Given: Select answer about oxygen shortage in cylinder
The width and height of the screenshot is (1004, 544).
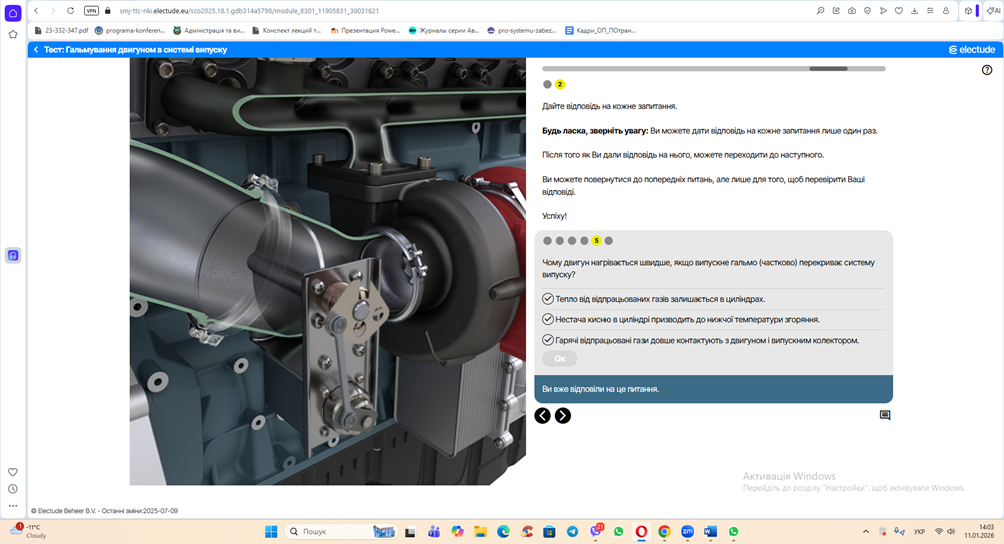Looking at the screenshot, I should point(547,319).
